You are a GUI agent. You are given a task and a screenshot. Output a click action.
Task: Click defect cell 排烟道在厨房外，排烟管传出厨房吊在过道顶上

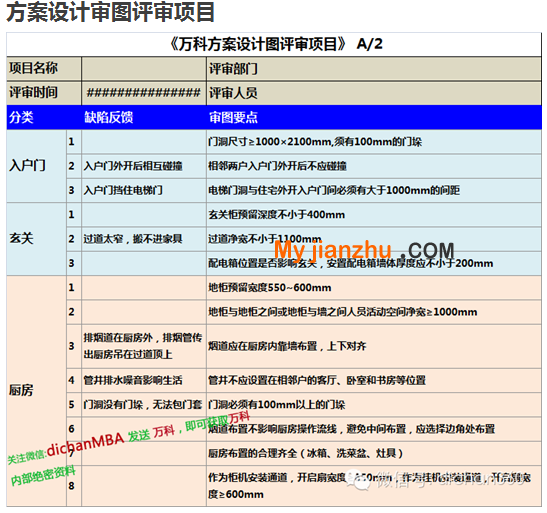[144, 346]
